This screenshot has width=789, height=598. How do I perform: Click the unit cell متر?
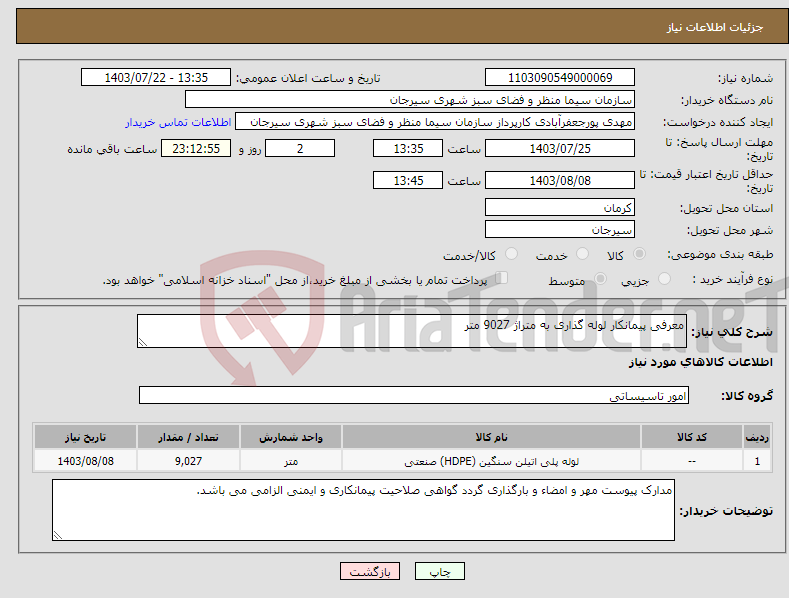(291, 461)
